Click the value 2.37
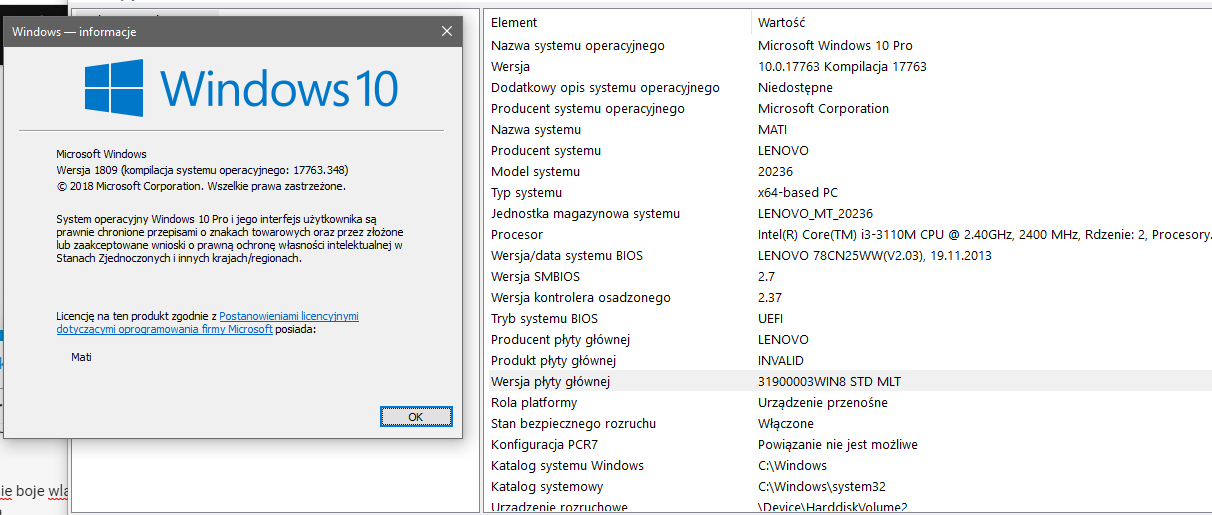Viewport: 1212px width, 515px height. tap(770, 297)
